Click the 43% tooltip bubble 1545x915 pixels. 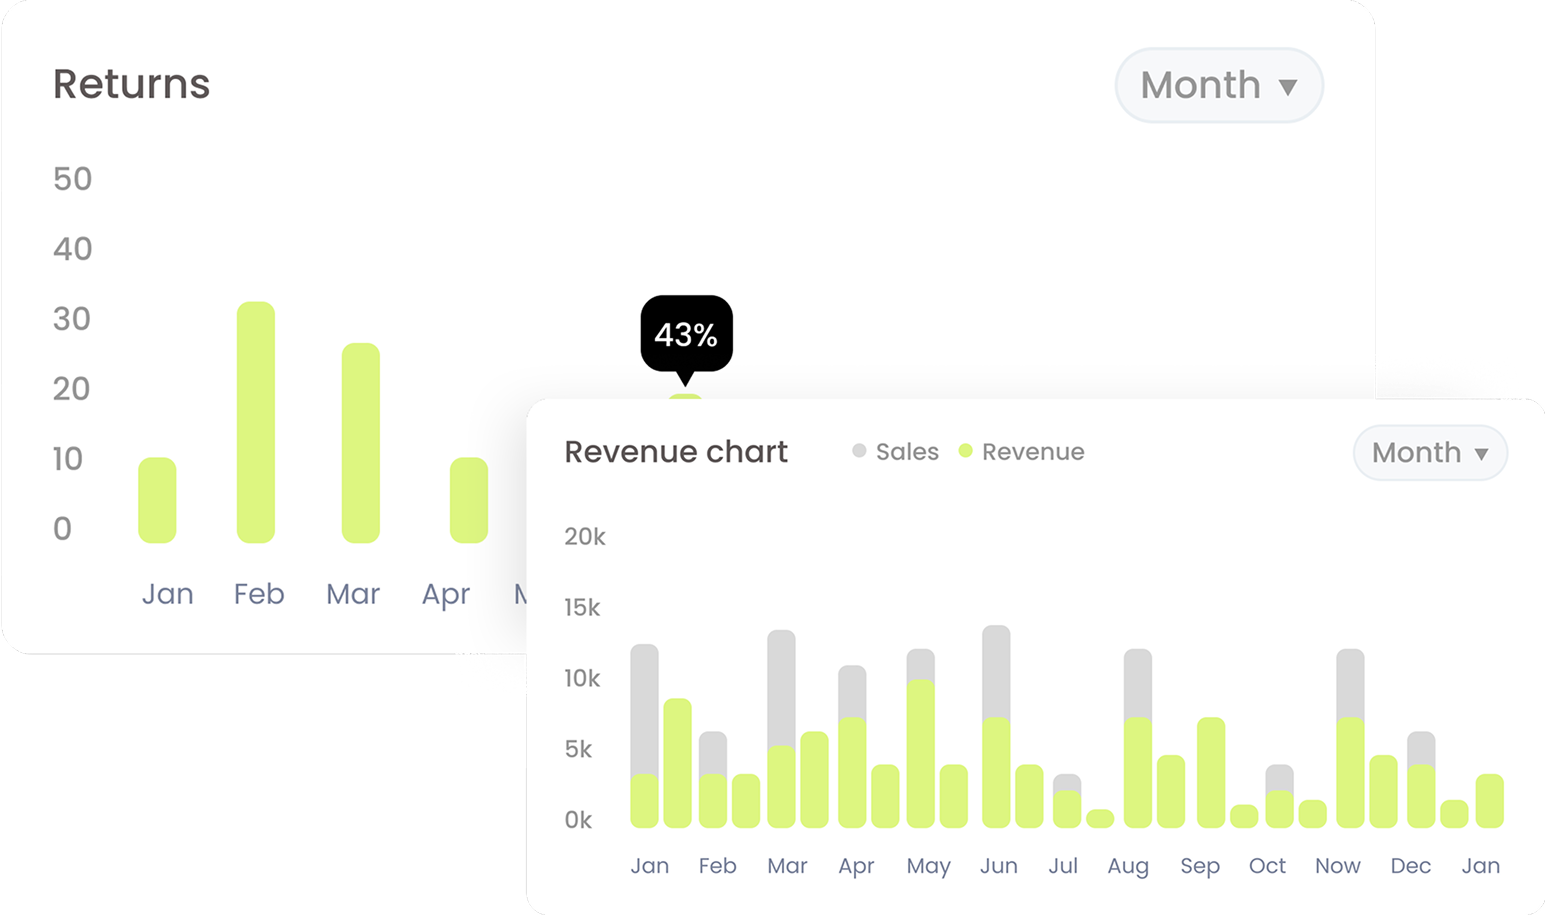pos(686,334)
